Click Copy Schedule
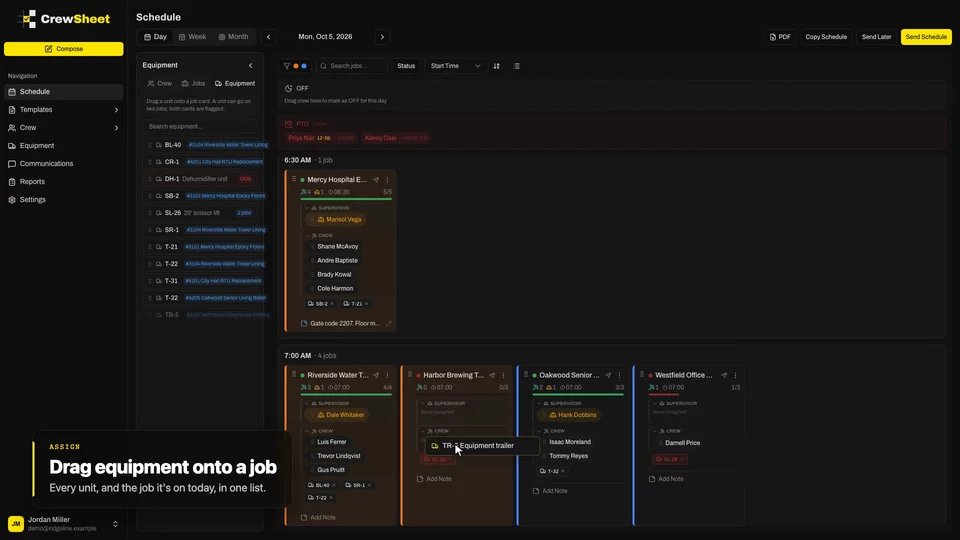This screenshot has height=540, width=960. (x=826, y=37)
